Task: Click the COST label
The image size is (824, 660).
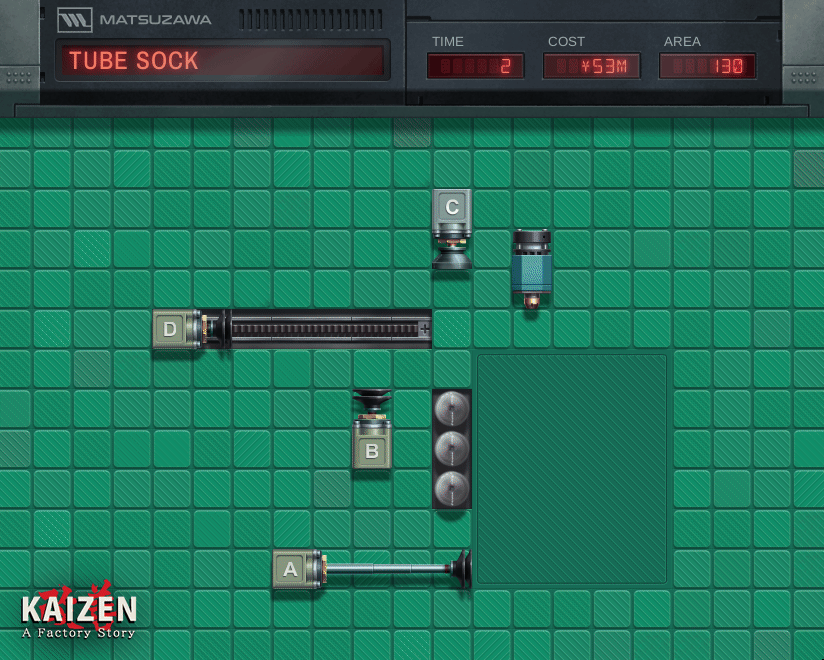Action: 566,42
